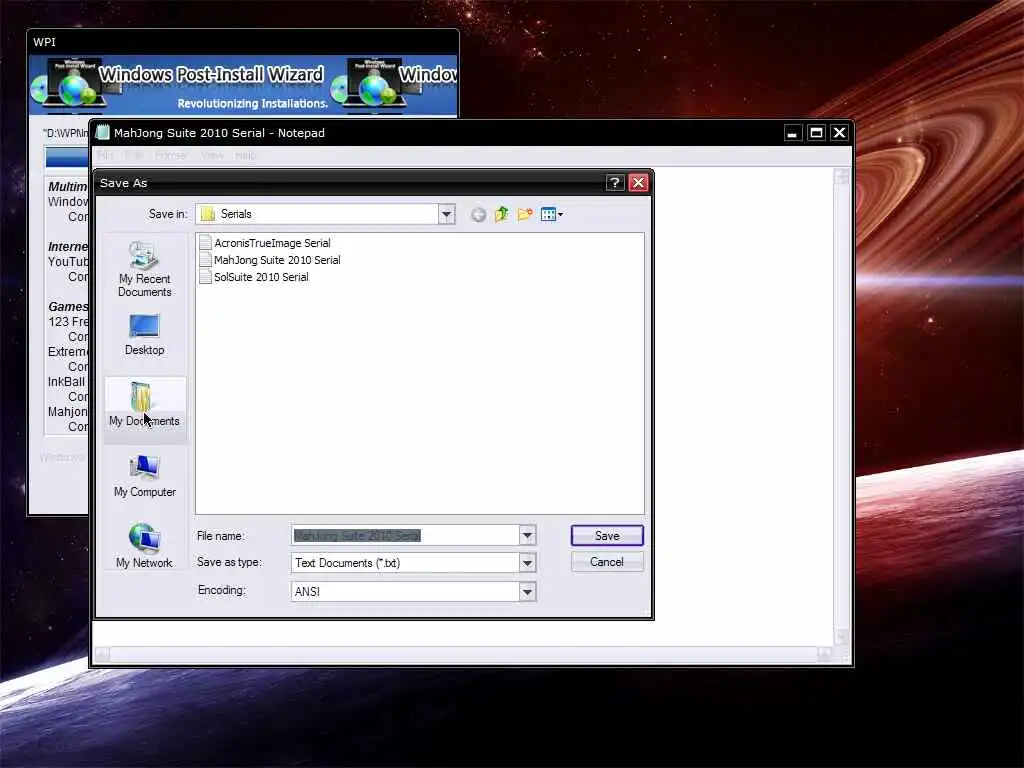Screen dimensions: 1024x768
Task: Click Notepad's horizontal scrollbar left arrow
Action: tap(103, 654)
